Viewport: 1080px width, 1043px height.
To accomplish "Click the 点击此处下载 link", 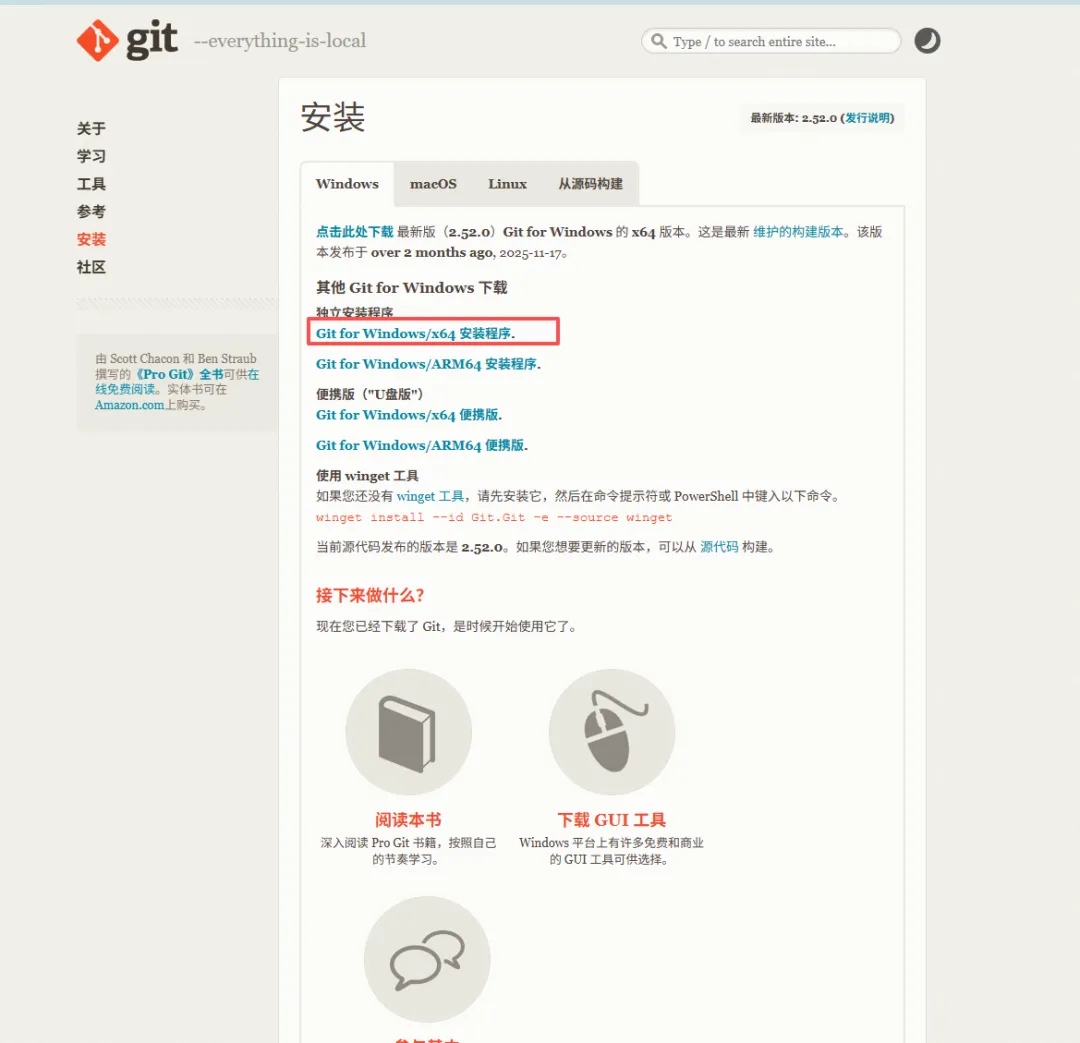I will (354, 232).
